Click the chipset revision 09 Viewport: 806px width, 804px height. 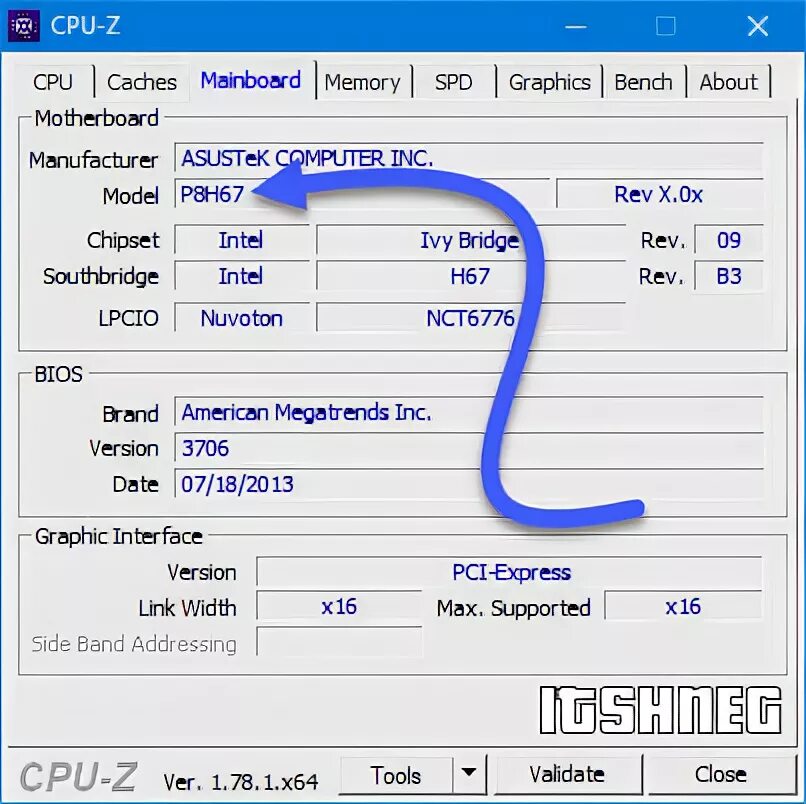coord(728,240)
